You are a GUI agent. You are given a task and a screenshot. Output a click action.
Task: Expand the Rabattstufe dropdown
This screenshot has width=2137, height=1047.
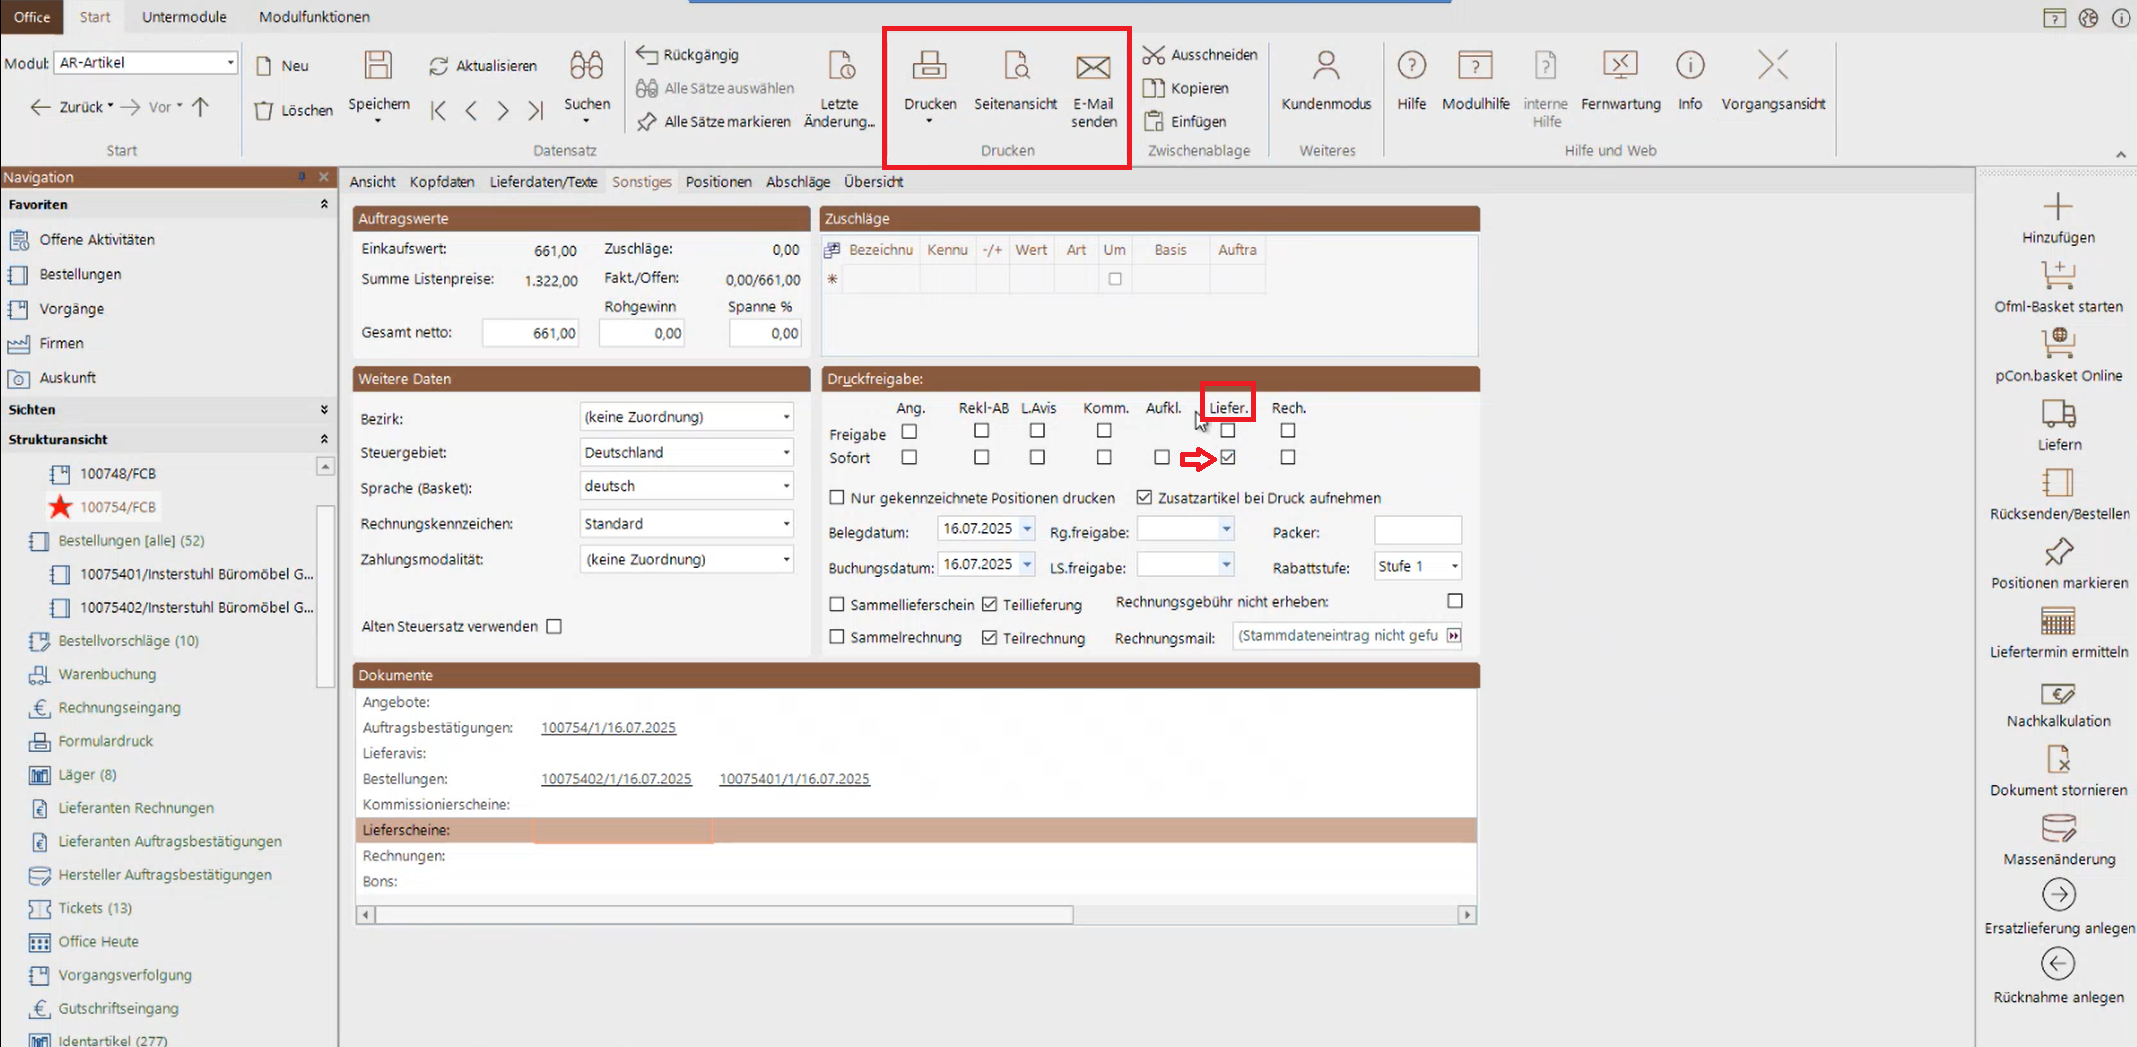(x=1454, y=566)
